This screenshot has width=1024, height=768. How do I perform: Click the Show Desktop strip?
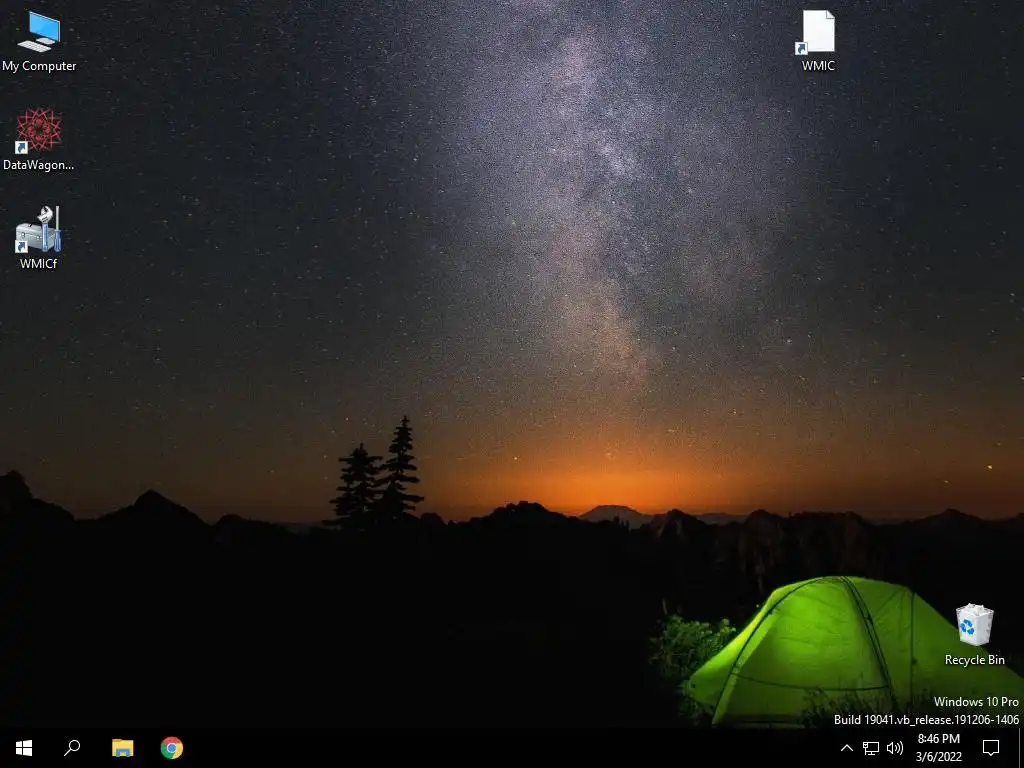(x=1021, y=748)
